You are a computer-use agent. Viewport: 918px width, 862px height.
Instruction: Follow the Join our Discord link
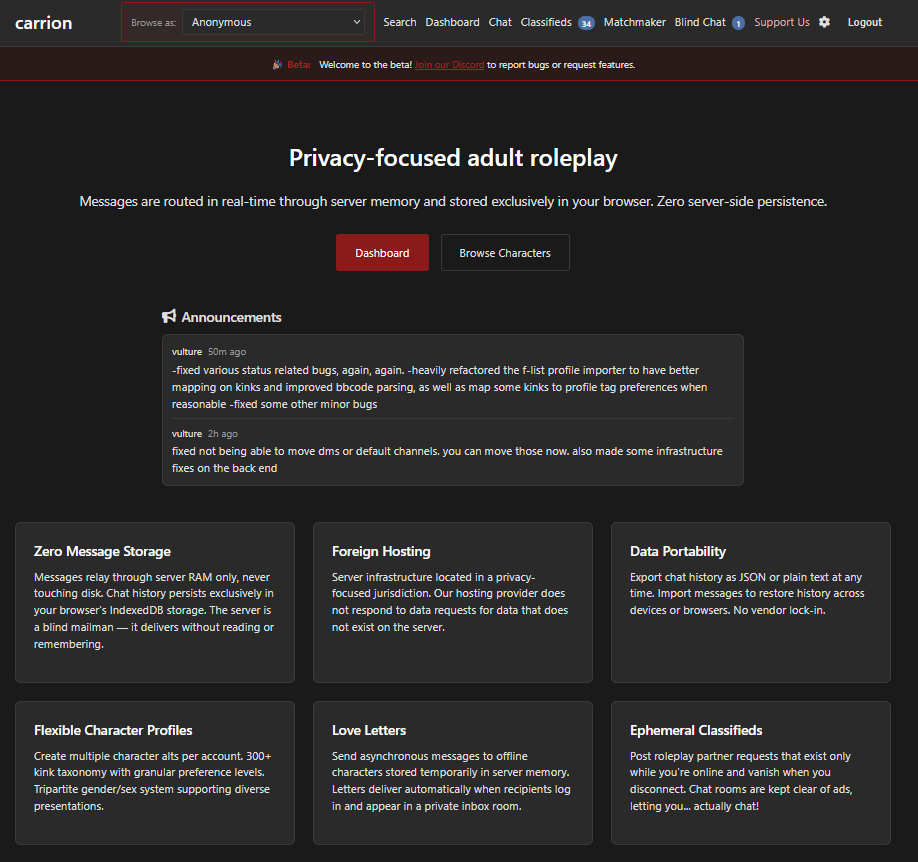click(x=449, y=64)
